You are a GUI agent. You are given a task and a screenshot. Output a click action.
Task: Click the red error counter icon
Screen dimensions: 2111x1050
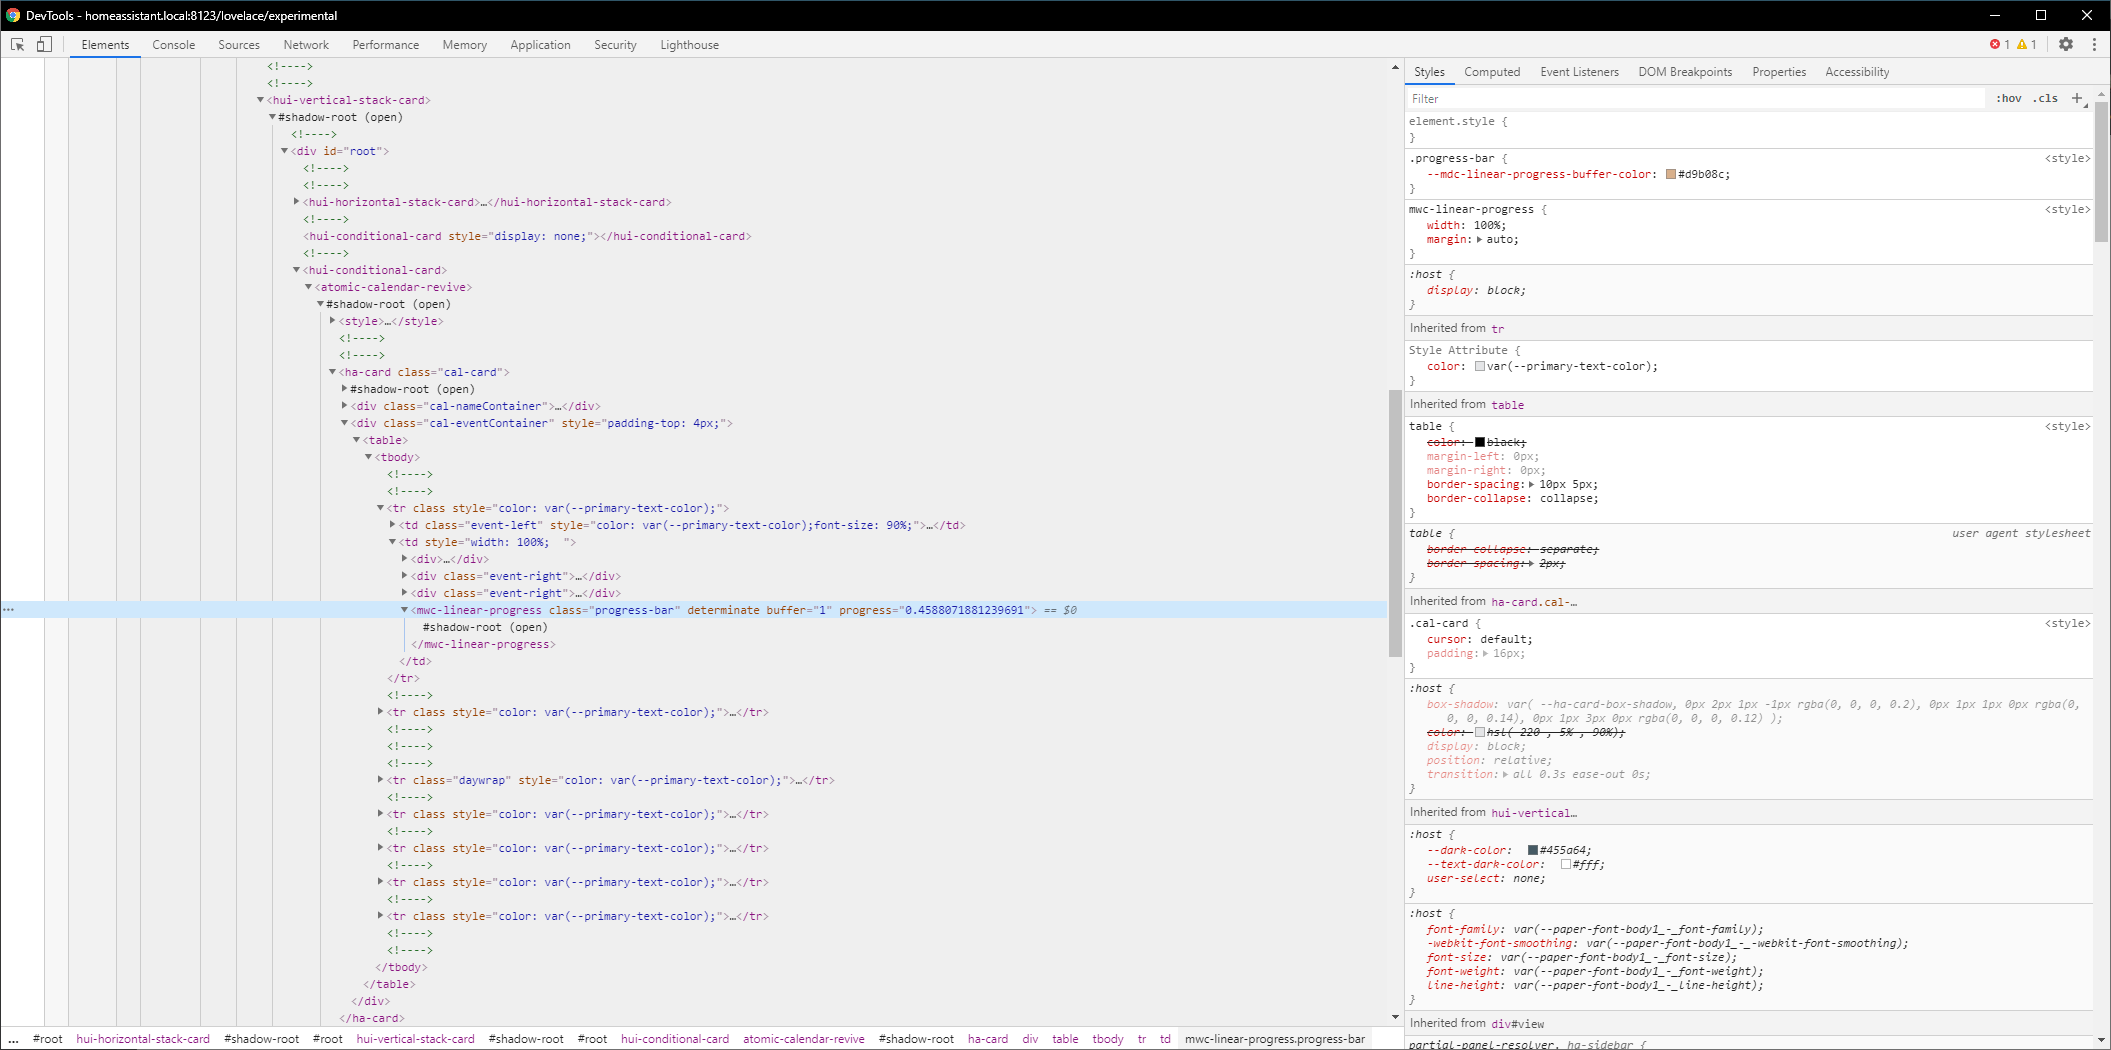point(1997,44)
